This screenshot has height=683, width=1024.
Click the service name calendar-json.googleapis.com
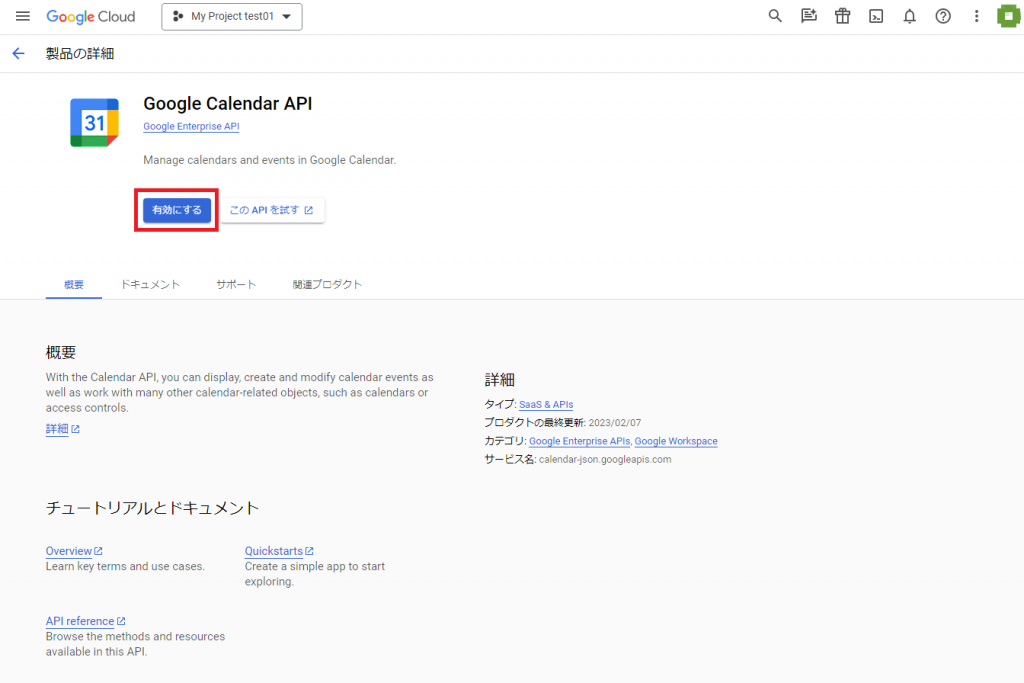tap(605, 460)
